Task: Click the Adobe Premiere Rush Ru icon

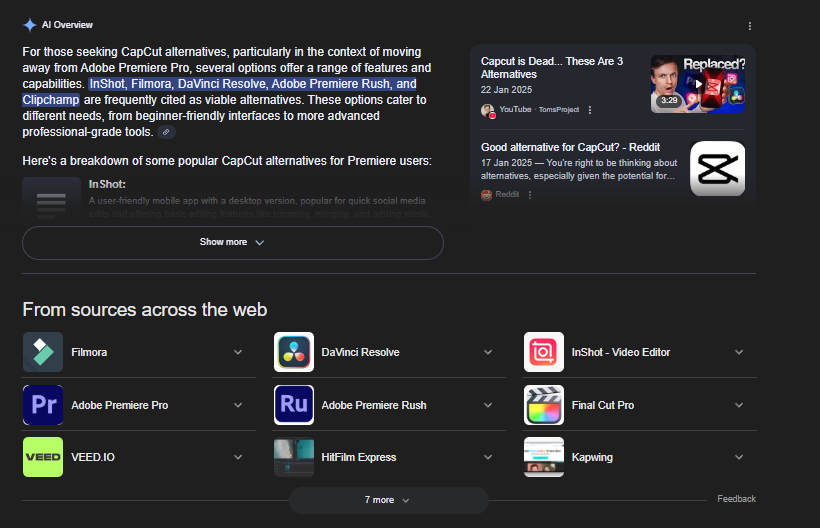Action: 294,405
